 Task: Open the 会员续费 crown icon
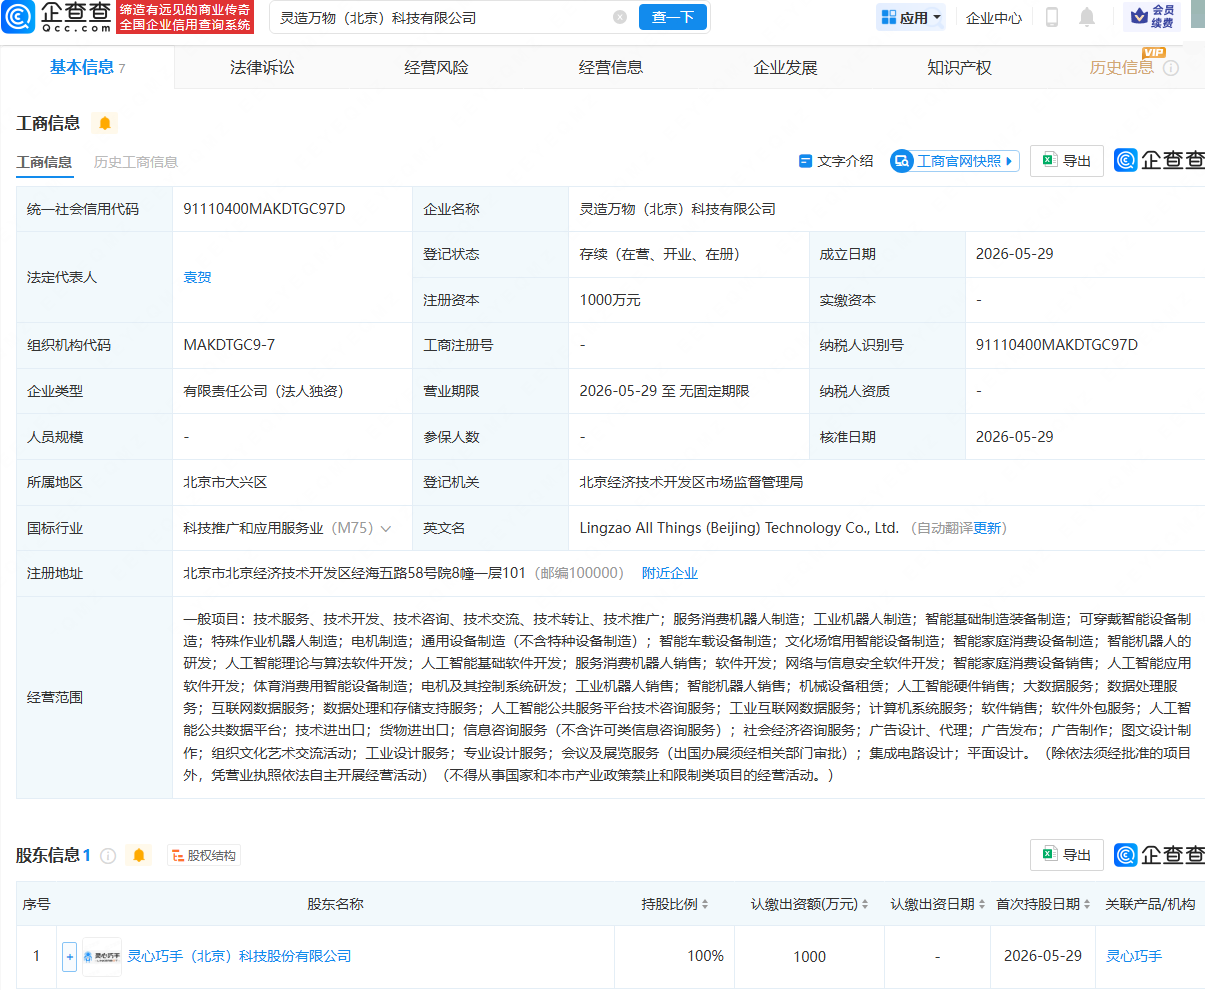tap(1152, 16)
